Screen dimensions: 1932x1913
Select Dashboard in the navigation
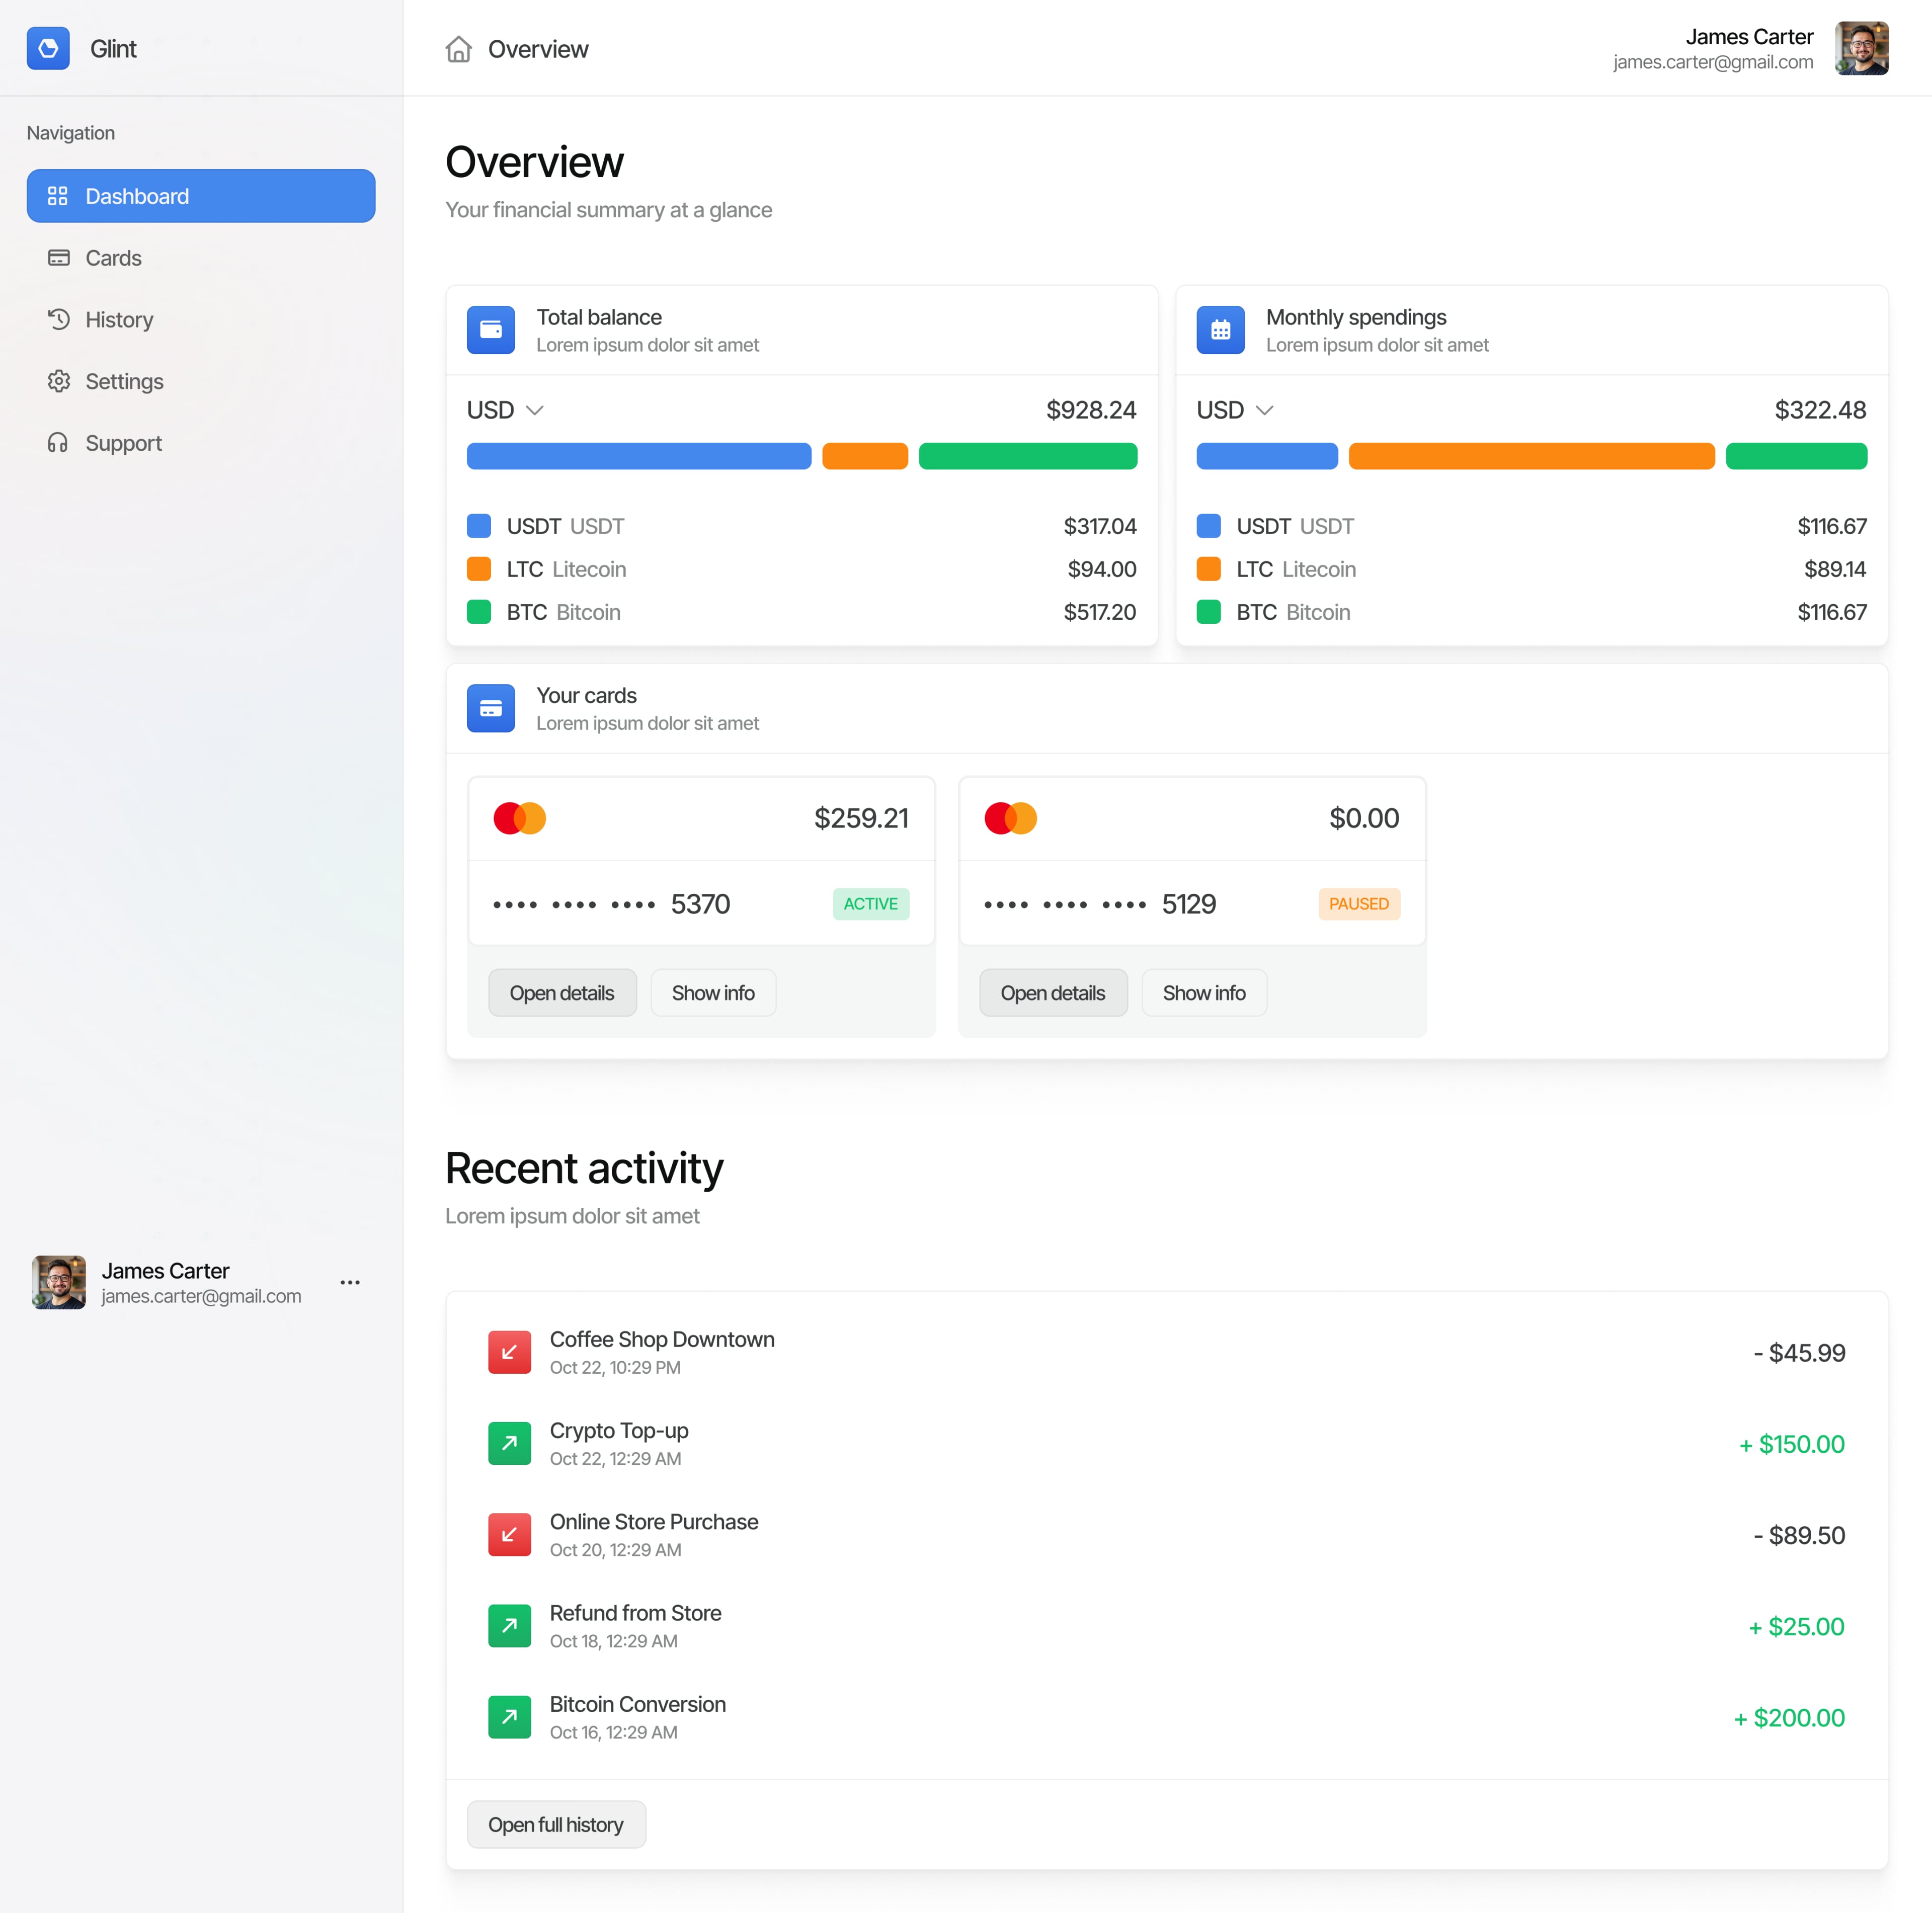(201, 196)
